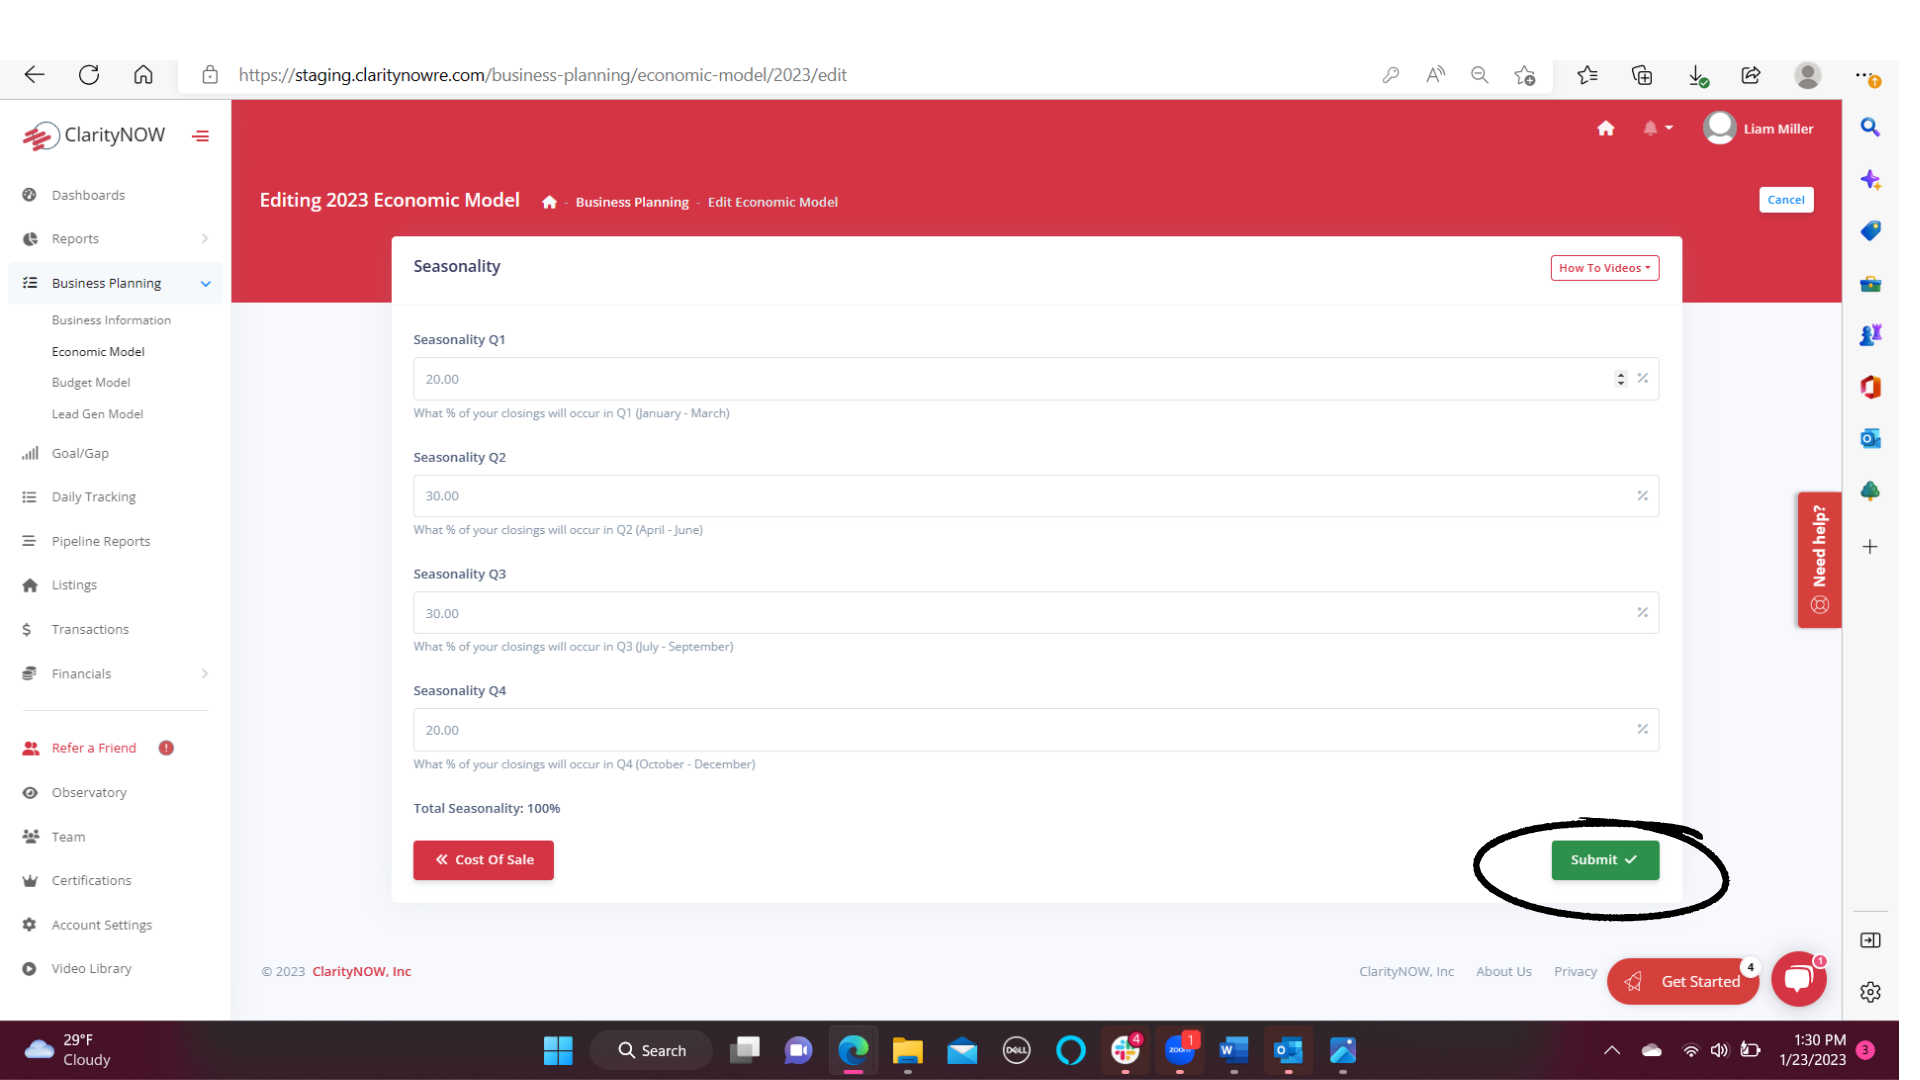Select the Budget Model menu item
Viewport: 1920px width, 1080px height.
[x=90, y=382]
